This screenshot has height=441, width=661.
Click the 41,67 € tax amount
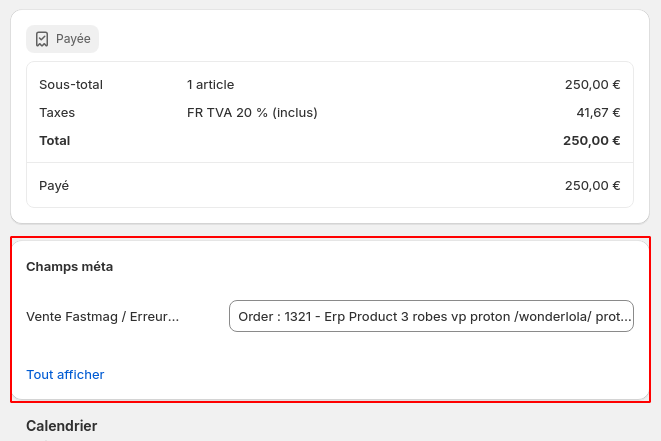click(598, 113)
